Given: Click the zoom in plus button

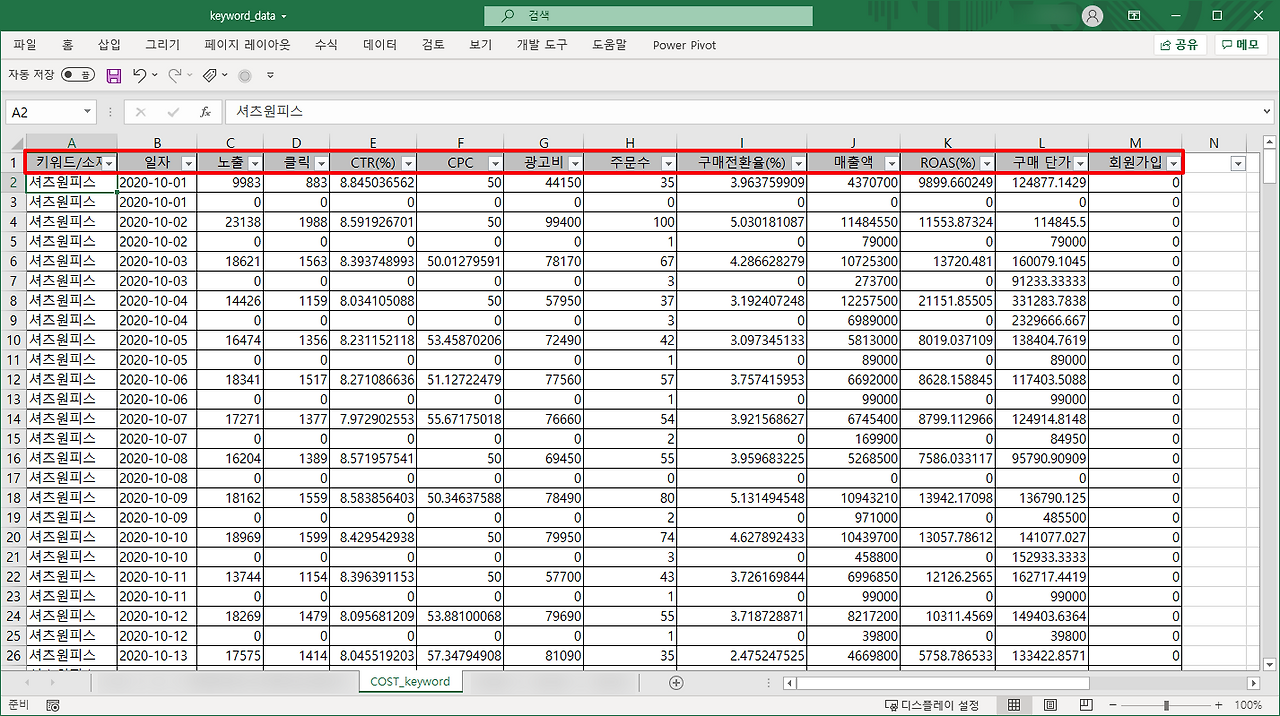Looking at the screenshot, I should (x=1220, y=705).
